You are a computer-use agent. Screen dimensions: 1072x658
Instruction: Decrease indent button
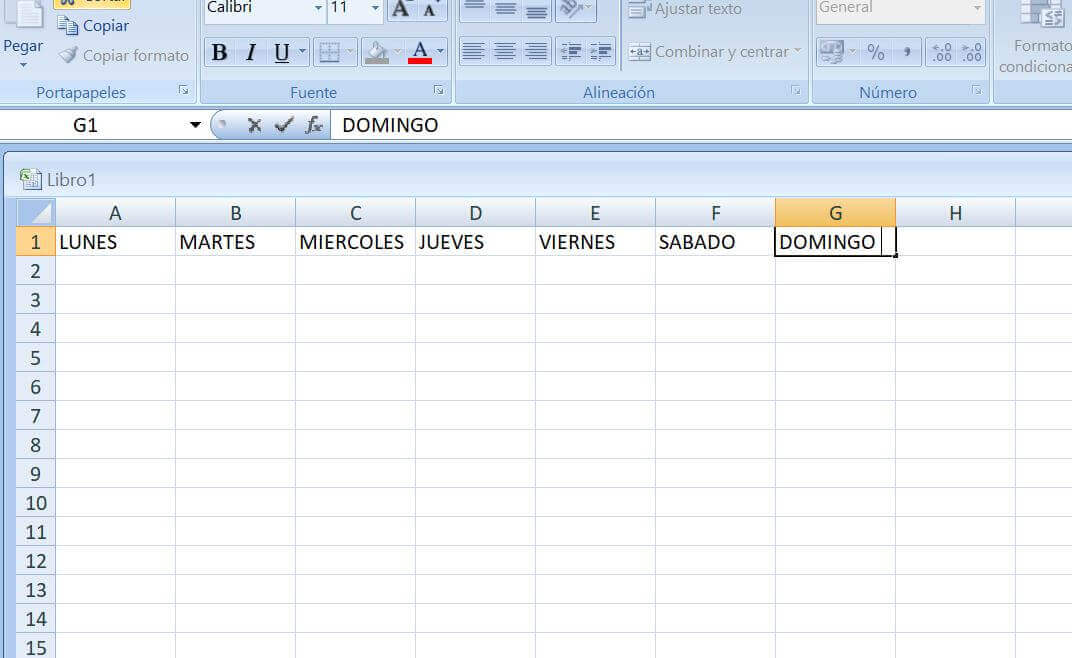pos(570,51)
